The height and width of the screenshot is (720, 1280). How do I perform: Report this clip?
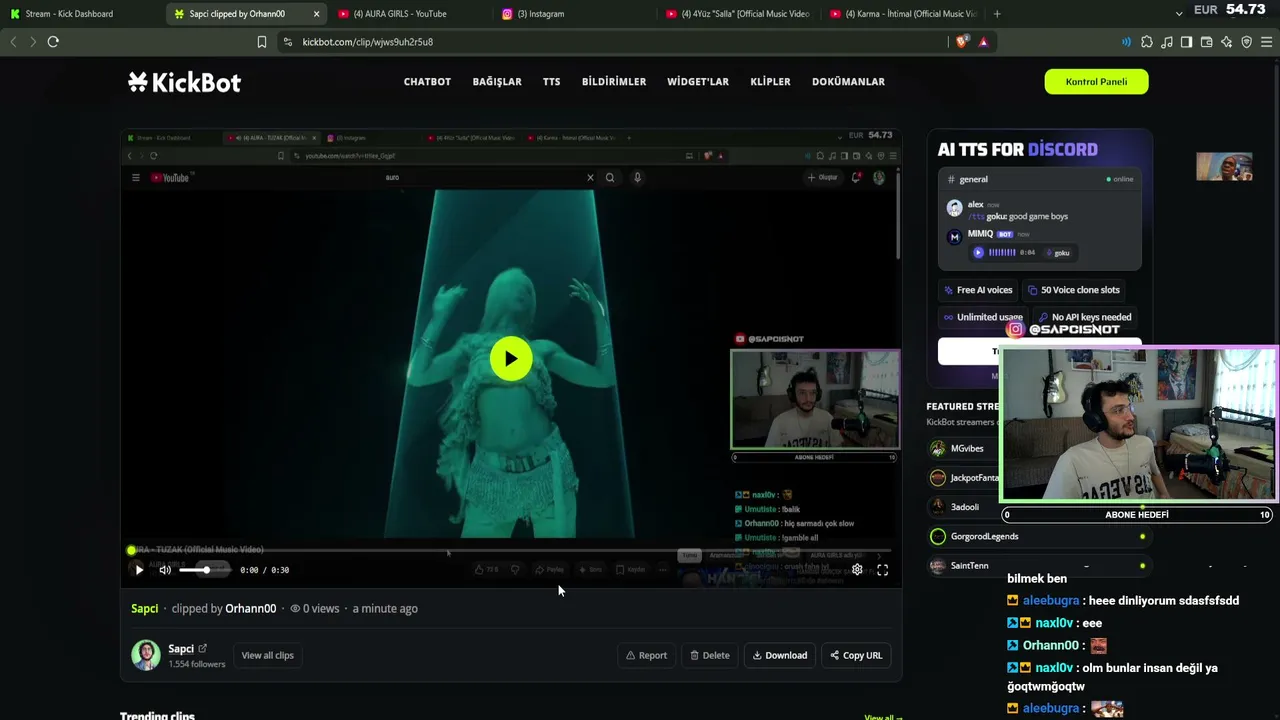646,656
